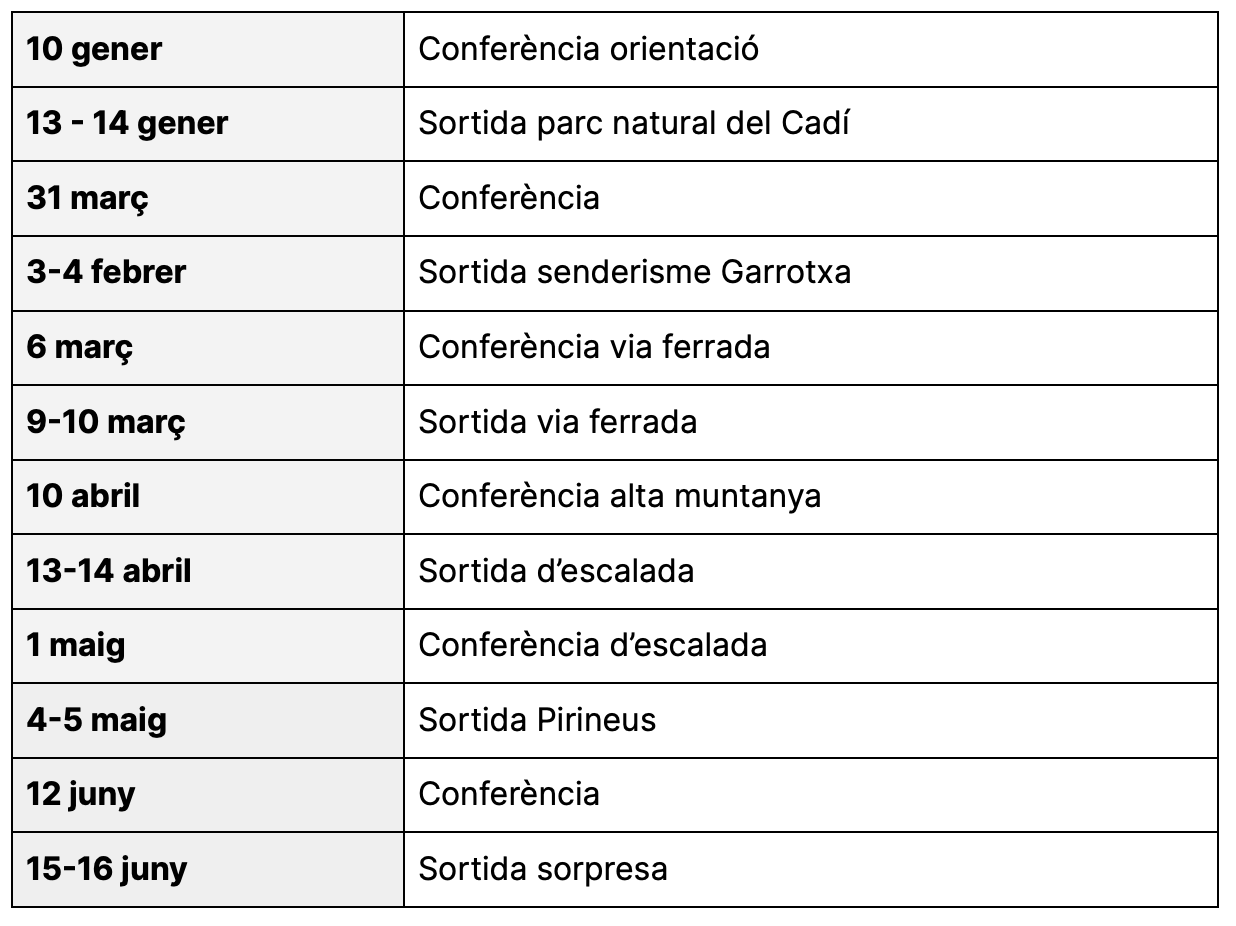Screen dimensions: 1236x926
Task: Select "Conferència via ferrada" cell
Action: (811, 347)
